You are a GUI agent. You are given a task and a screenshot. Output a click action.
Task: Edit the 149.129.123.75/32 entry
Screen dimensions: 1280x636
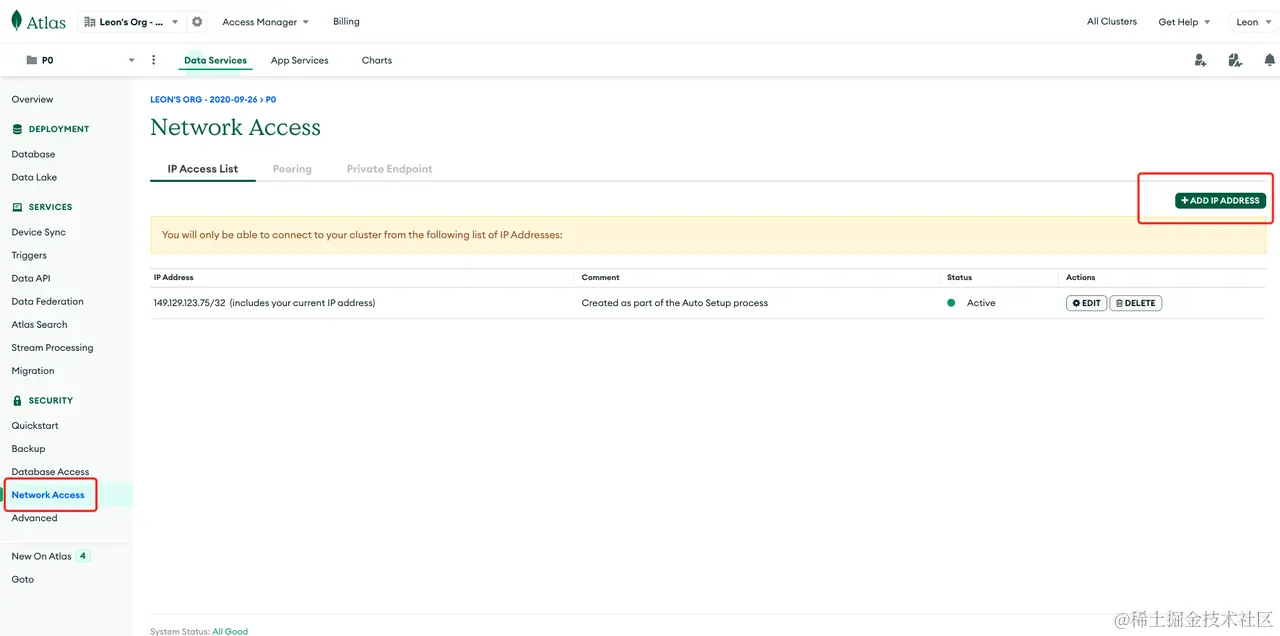[x=1086, y=303]
